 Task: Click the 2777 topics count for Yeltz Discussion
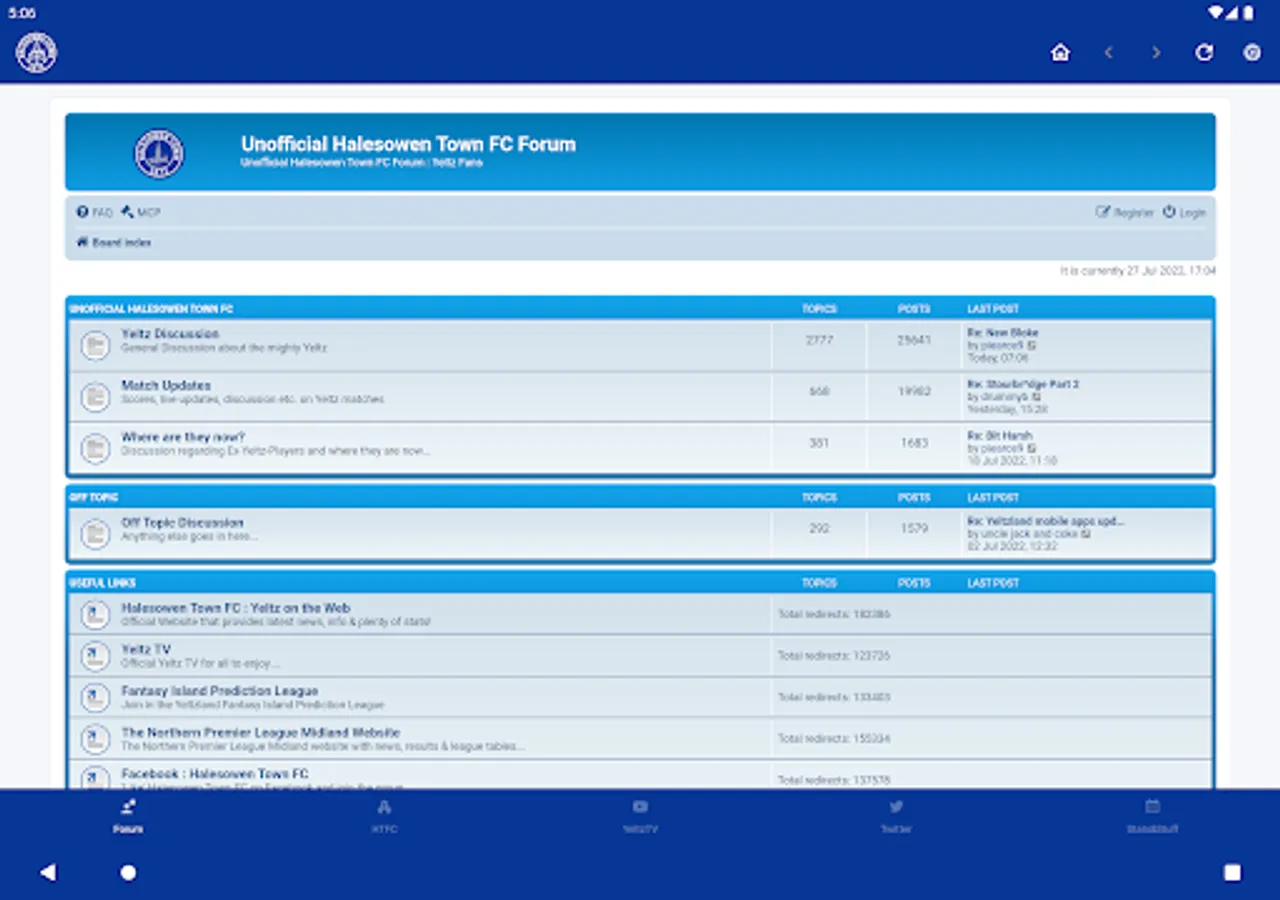pos(819,340)
